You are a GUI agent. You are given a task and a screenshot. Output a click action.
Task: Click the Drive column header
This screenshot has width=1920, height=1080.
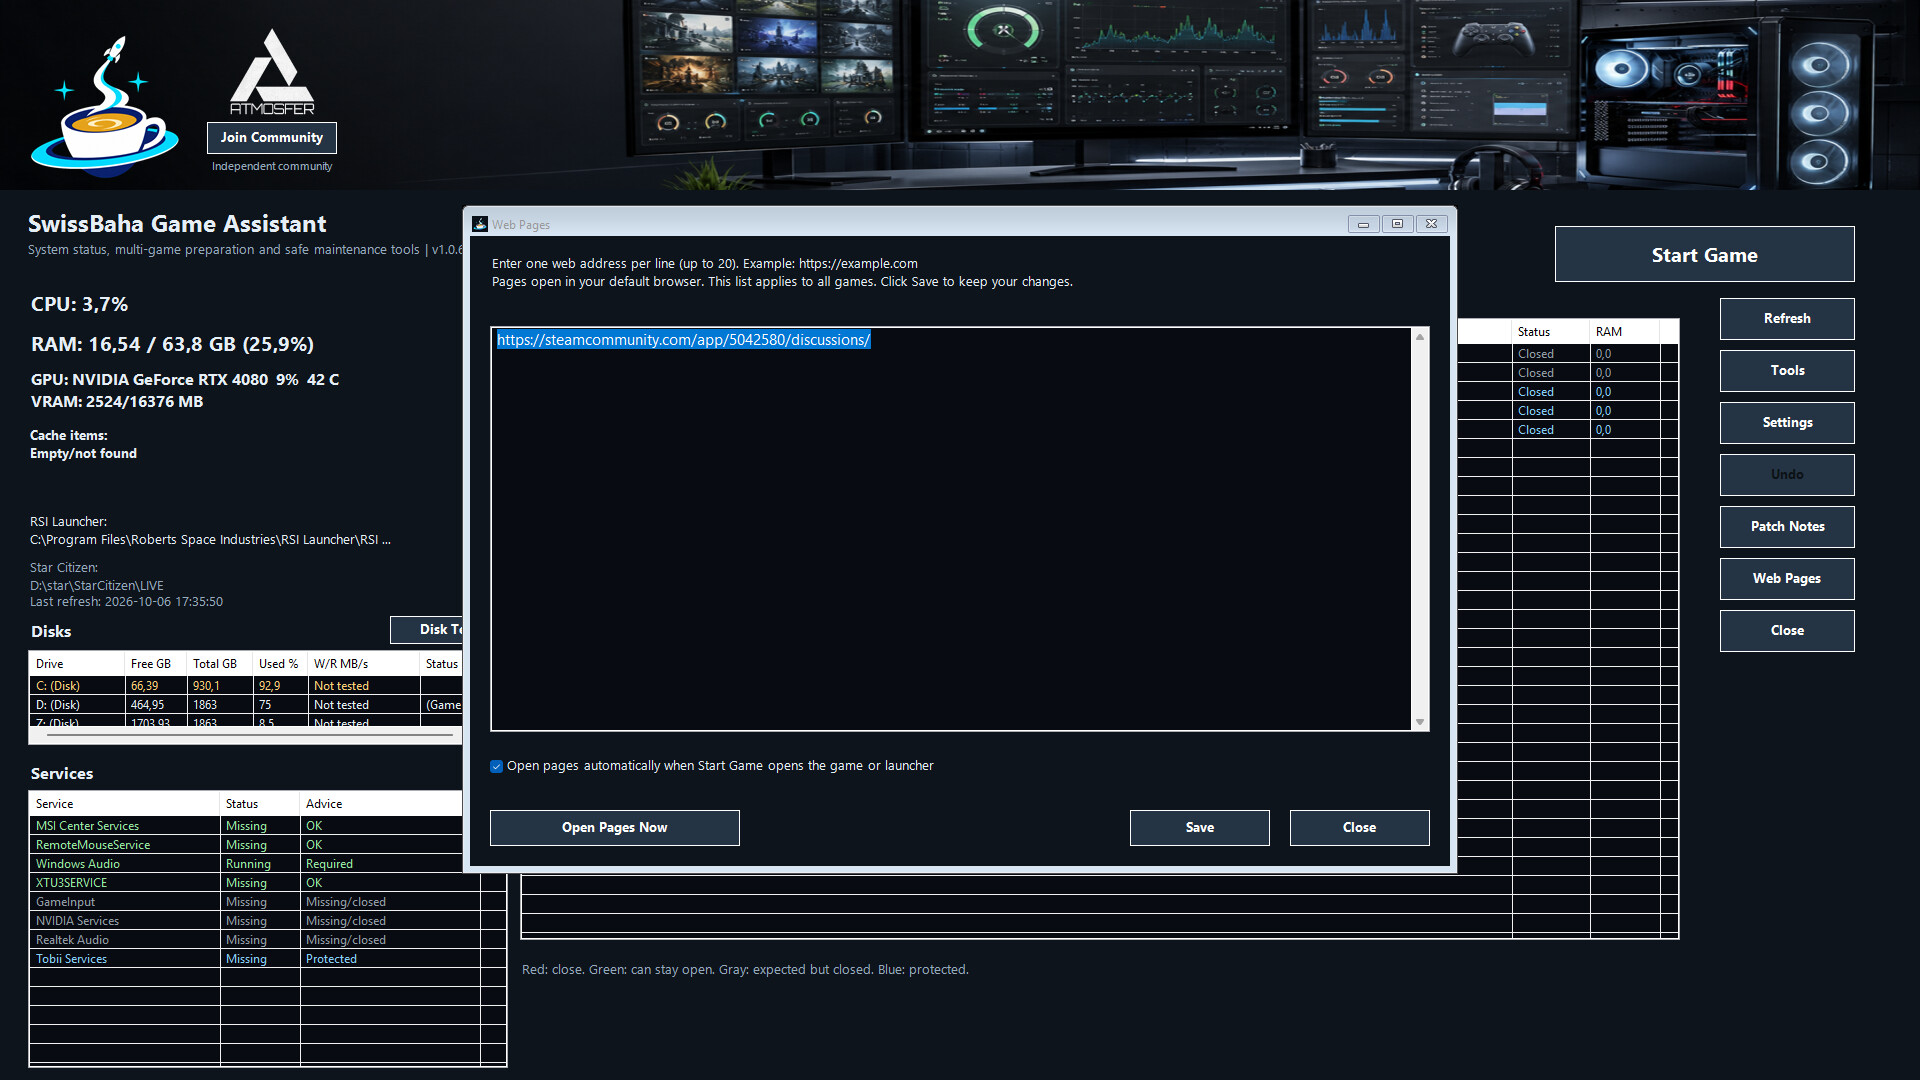[x=76, y=664]
